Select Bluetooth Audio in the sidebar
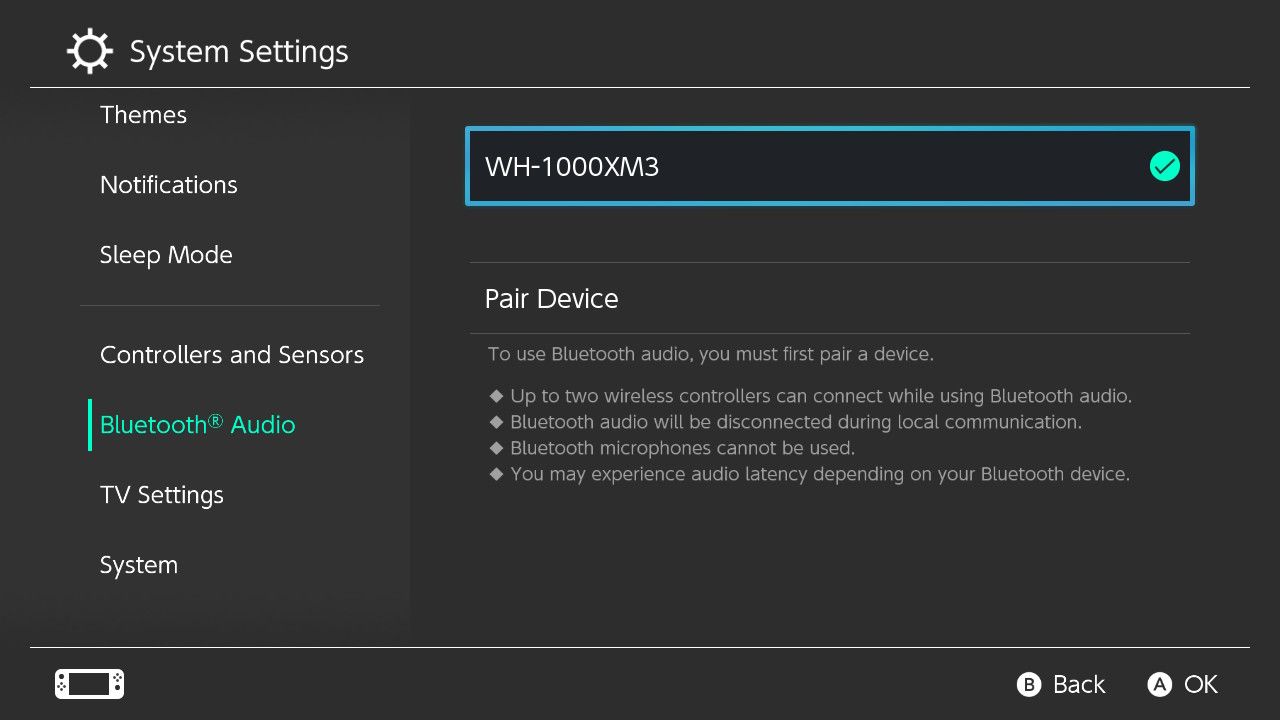Screen dimensions: 1280x720 pyautogui.click(x=197, y=424)
